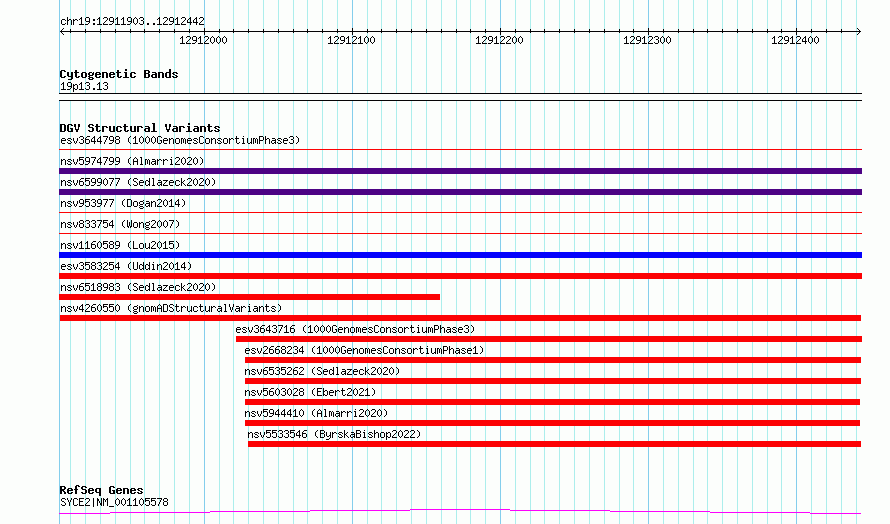Select the blue nsv1160589 Lou2015 bar
This screenshot has width=890, height=524.
(460, 255)
